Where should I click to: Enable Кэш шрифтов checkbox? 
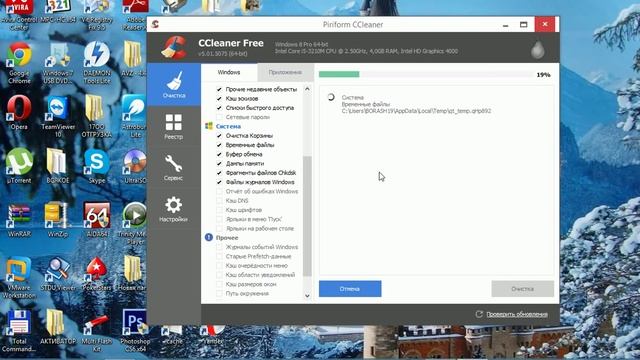coord(219,210)
